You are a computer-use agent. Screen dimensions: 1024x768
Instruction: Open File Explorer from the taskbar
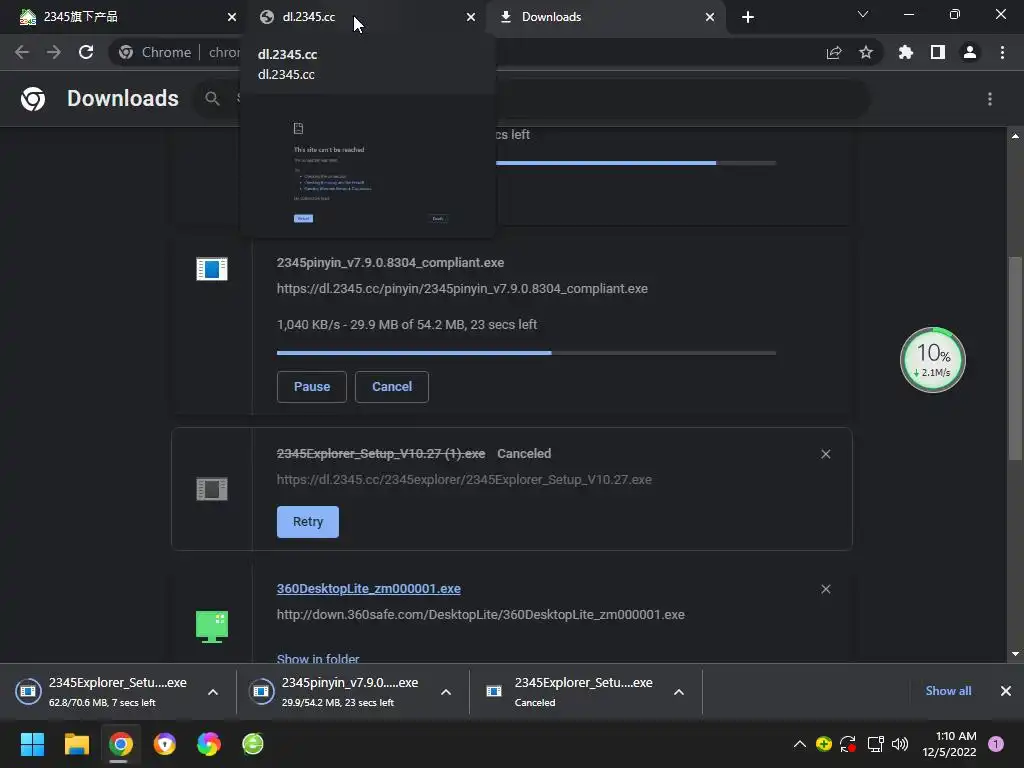(x=76, y=744)
